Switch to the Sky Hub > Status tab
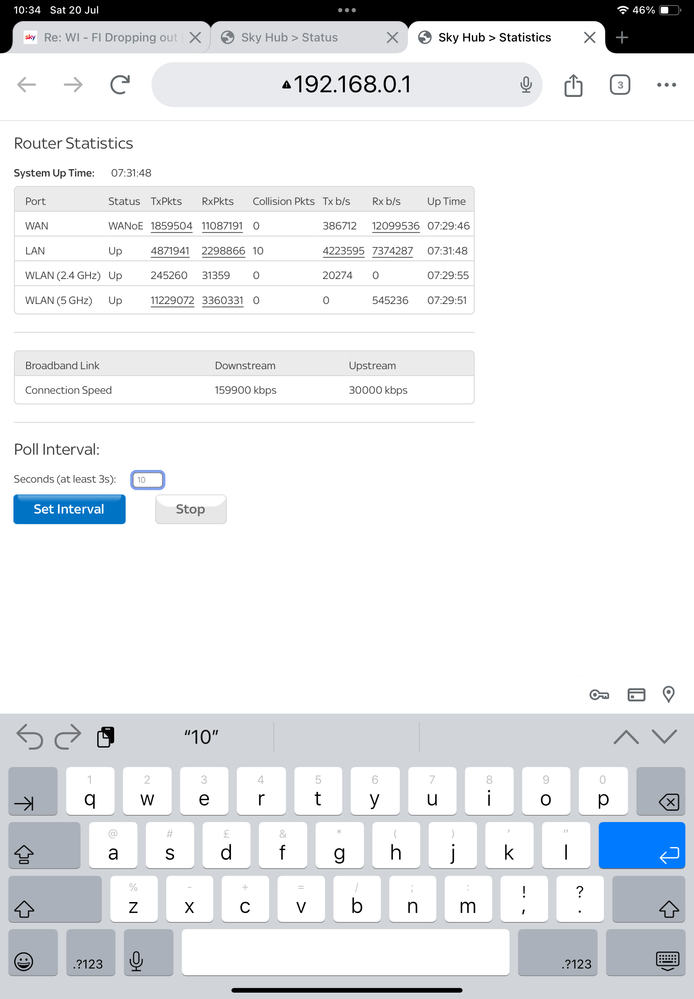The width and height of the screenshot is (694, 999). click(290, 38)
